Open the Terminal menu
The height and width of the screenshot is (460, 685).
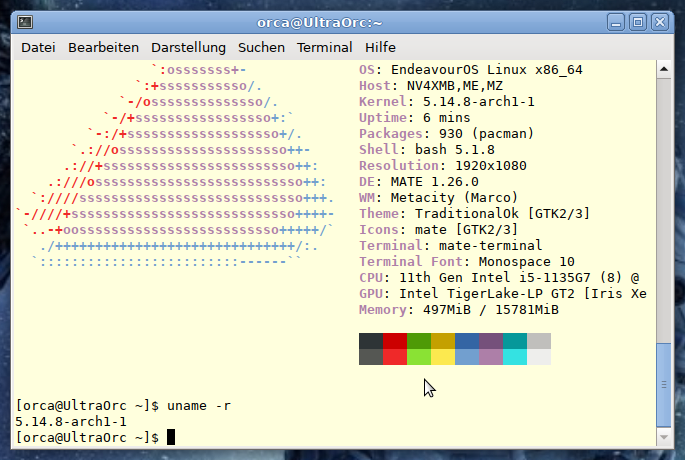pos(325,47)
